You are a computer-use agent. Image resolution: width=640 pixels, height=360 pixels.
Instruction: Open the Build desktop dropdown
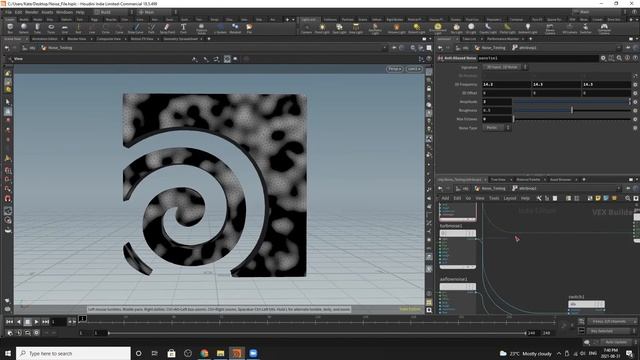click(x=113, y=12)
